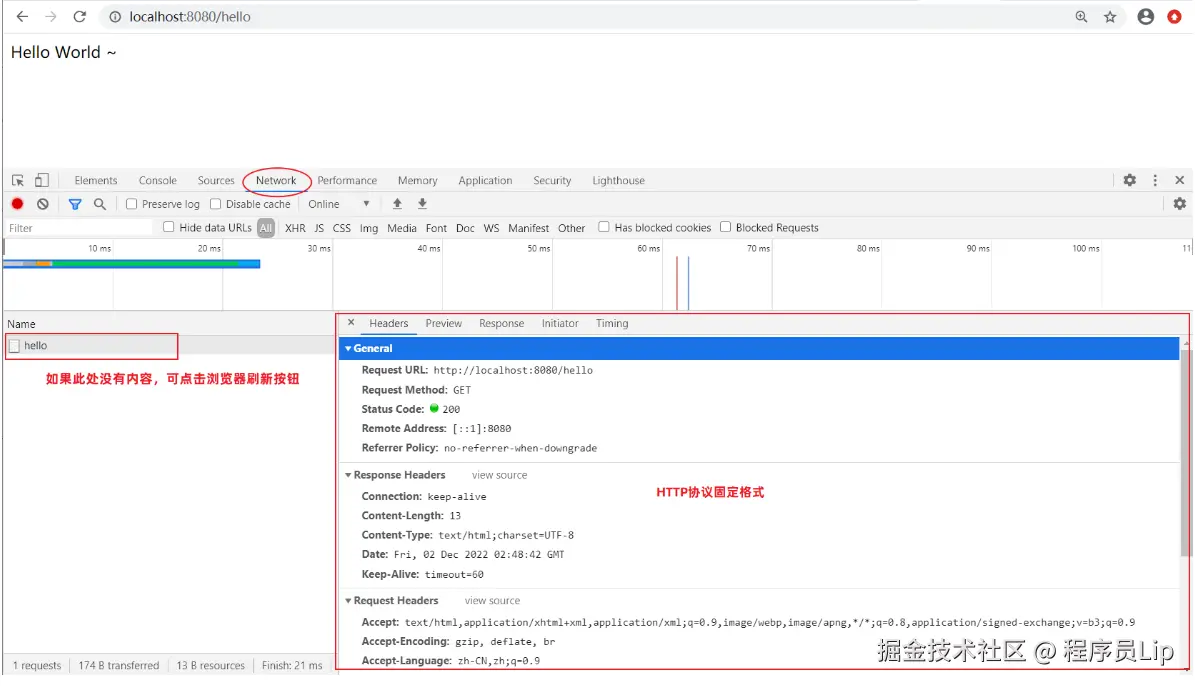This screenshot has width=1195, height=686.
Task: Toggle the device toolbar icon
Action: (x=42, y=181)
